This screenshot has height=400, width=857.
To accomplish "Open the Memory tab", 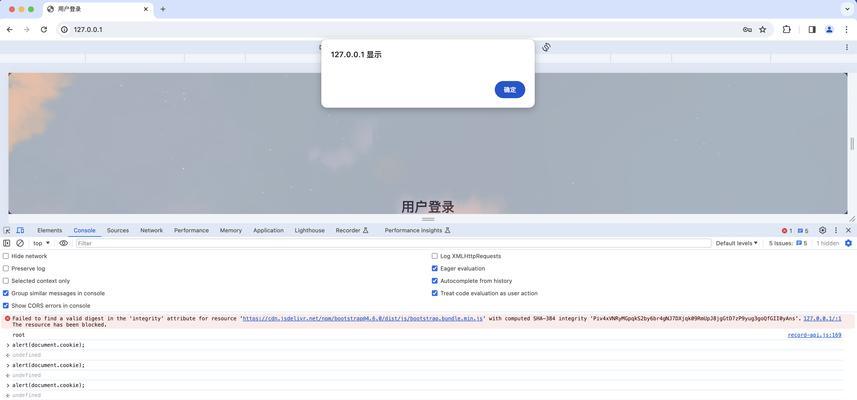I will 231,231.
